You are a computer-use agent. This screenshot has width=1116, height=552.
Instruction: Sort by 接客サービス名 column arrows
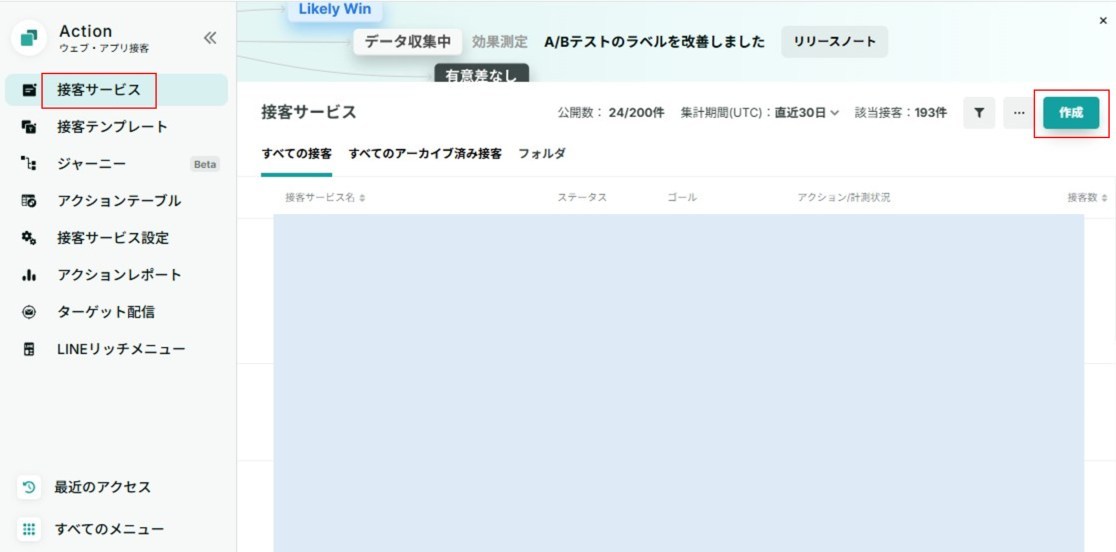[x=362, y=198]
